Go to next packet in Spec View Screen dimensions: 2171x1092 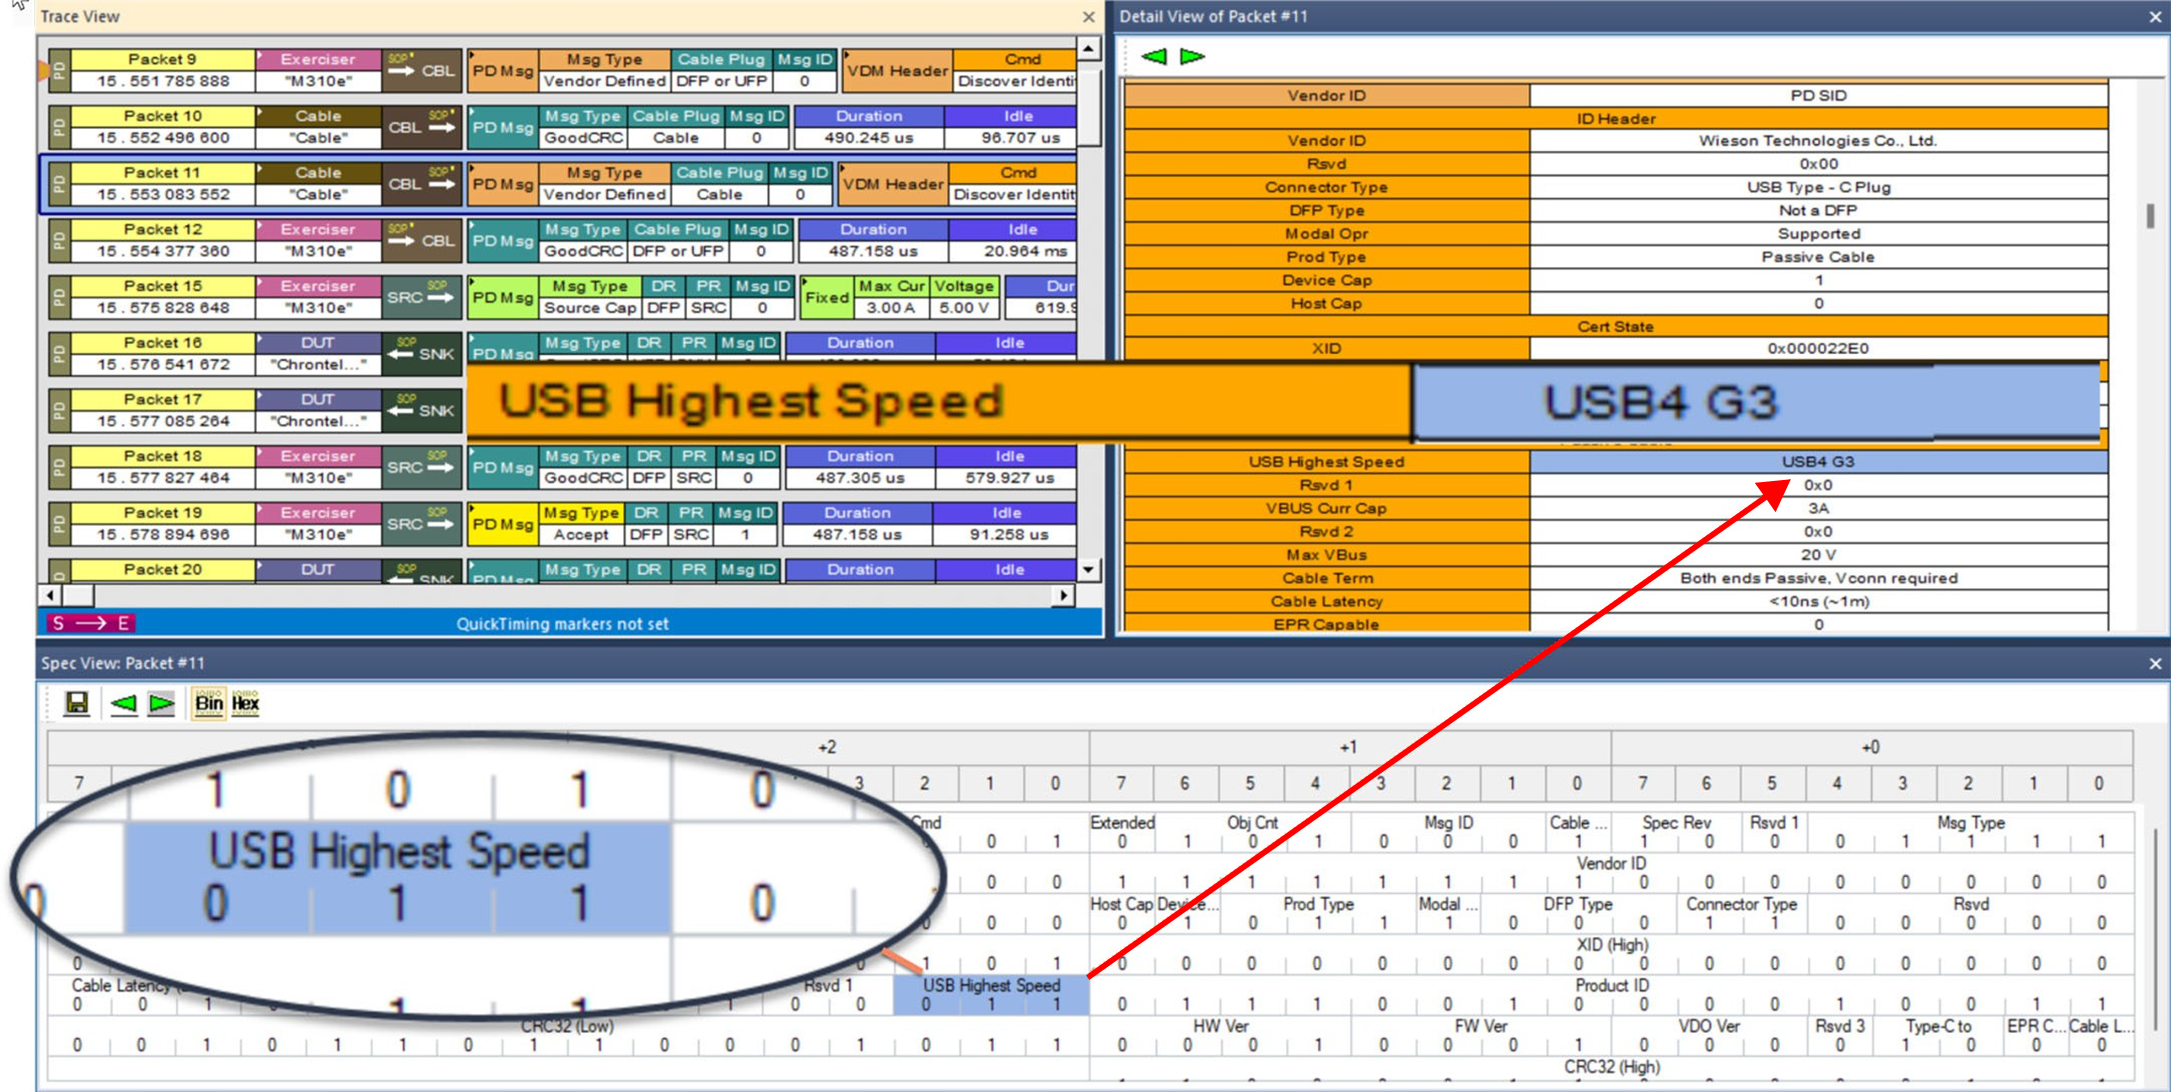tap(161, 703)
